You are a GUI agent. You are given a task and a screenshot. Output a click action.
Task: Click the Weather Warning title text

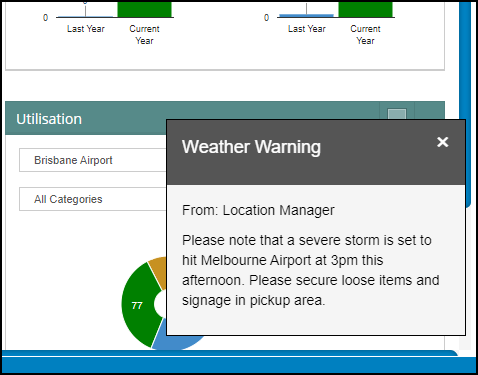(251, 147)
